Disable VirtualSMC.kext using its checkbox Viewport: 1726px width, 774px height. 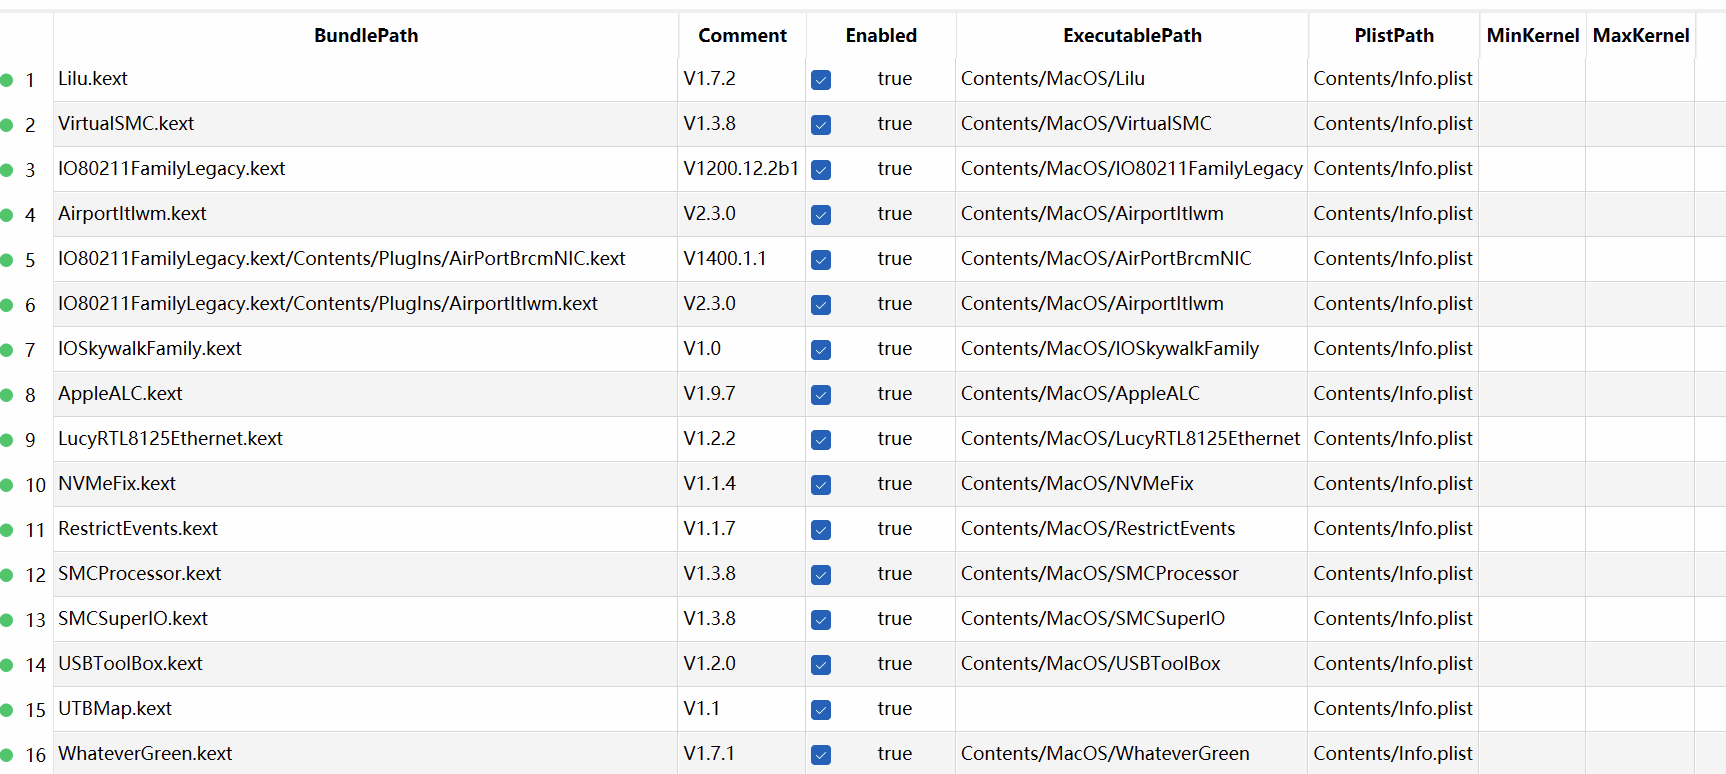(x=821, y=125)
